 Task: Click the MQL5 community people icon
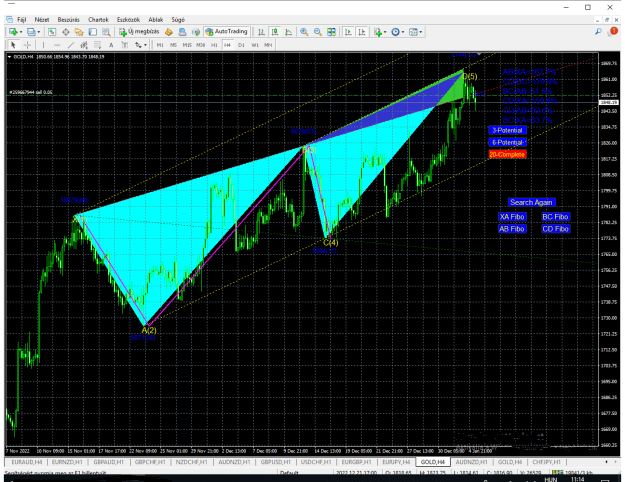[x=182, y=32]
